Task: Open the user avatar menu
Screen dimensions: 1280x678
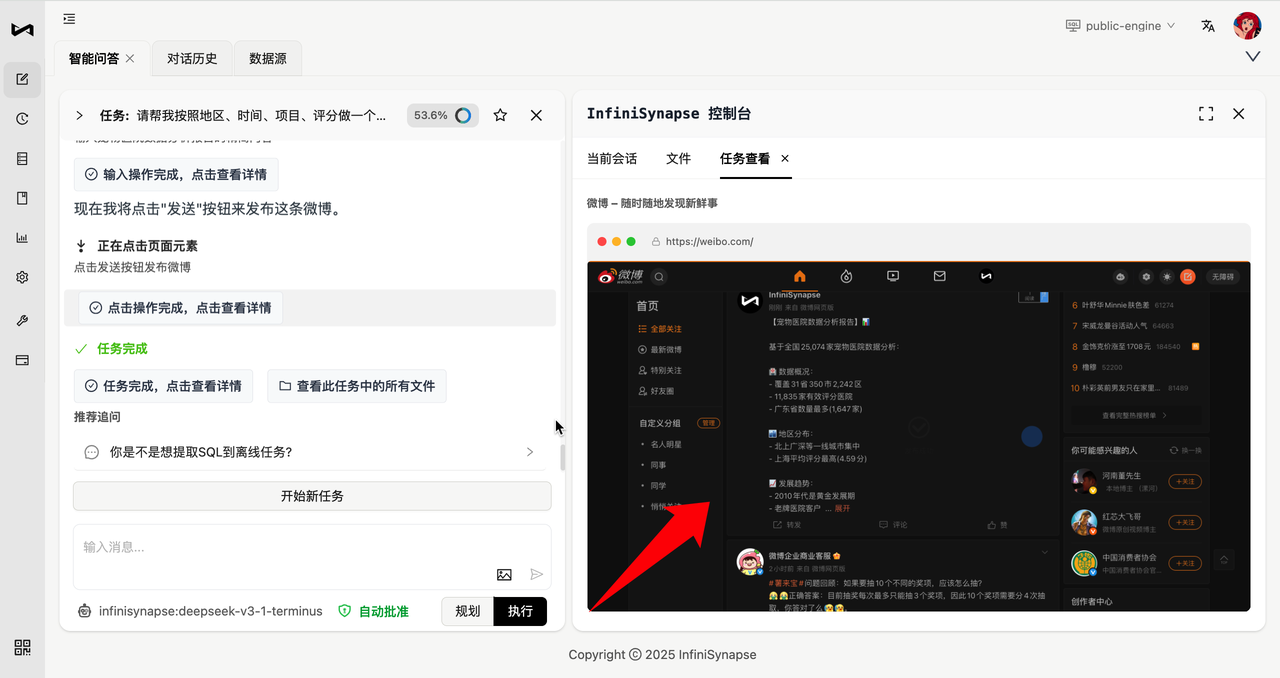Action: (1247, 25)
